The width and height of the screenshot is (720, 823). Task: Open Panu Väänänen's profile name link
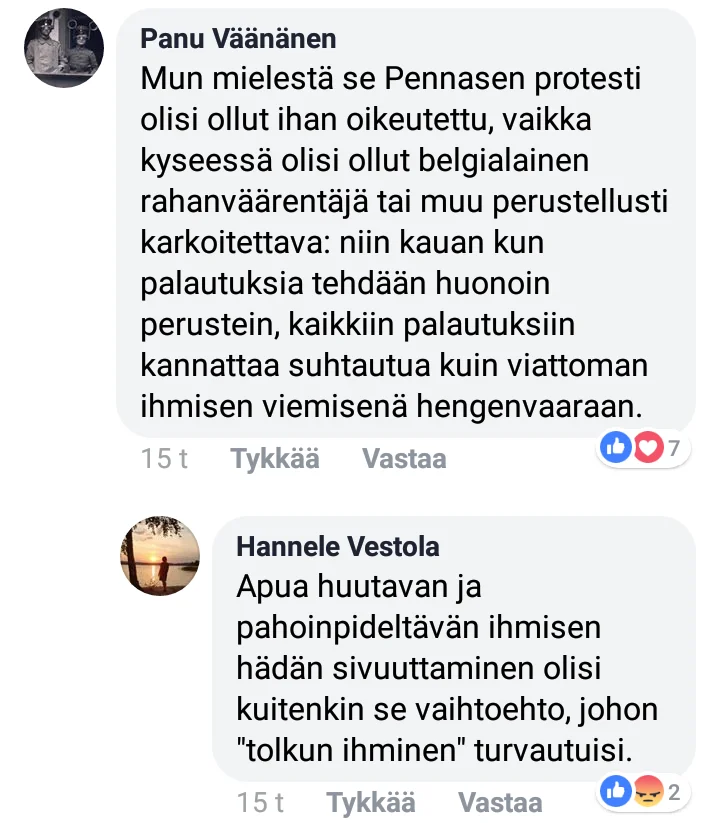point(238,39)
